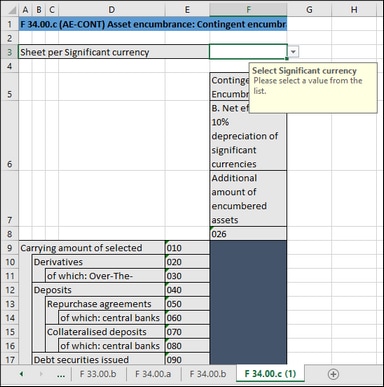Click 'Repurchase agreements' row label
Viewport: 384px width, 387px height.
pos(105,304)
